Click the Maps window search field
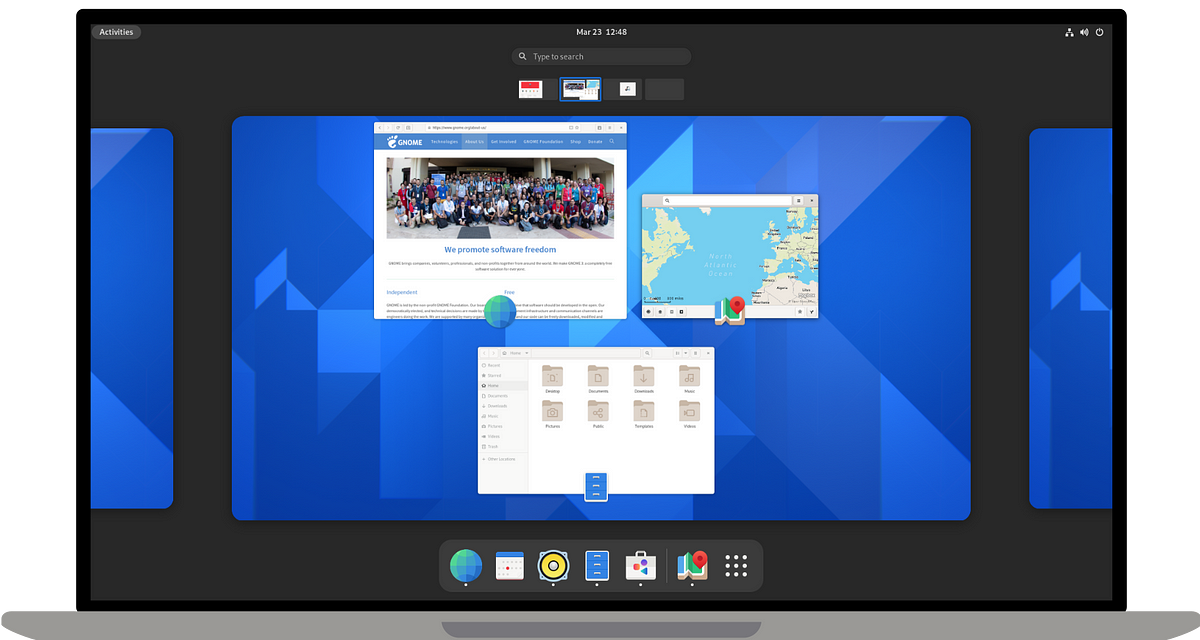 point(727,200)
